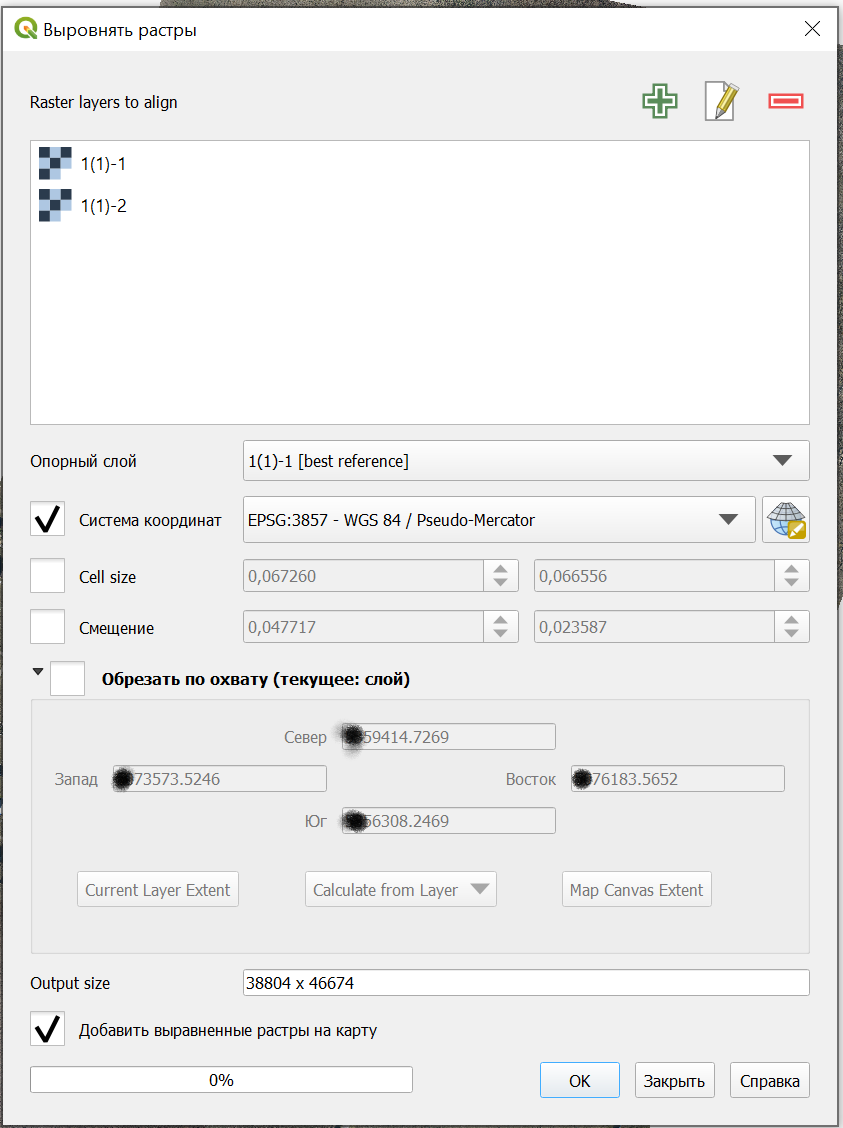Click the OK button
This screenshot has height=1128, width=843.
point(580,1080)
